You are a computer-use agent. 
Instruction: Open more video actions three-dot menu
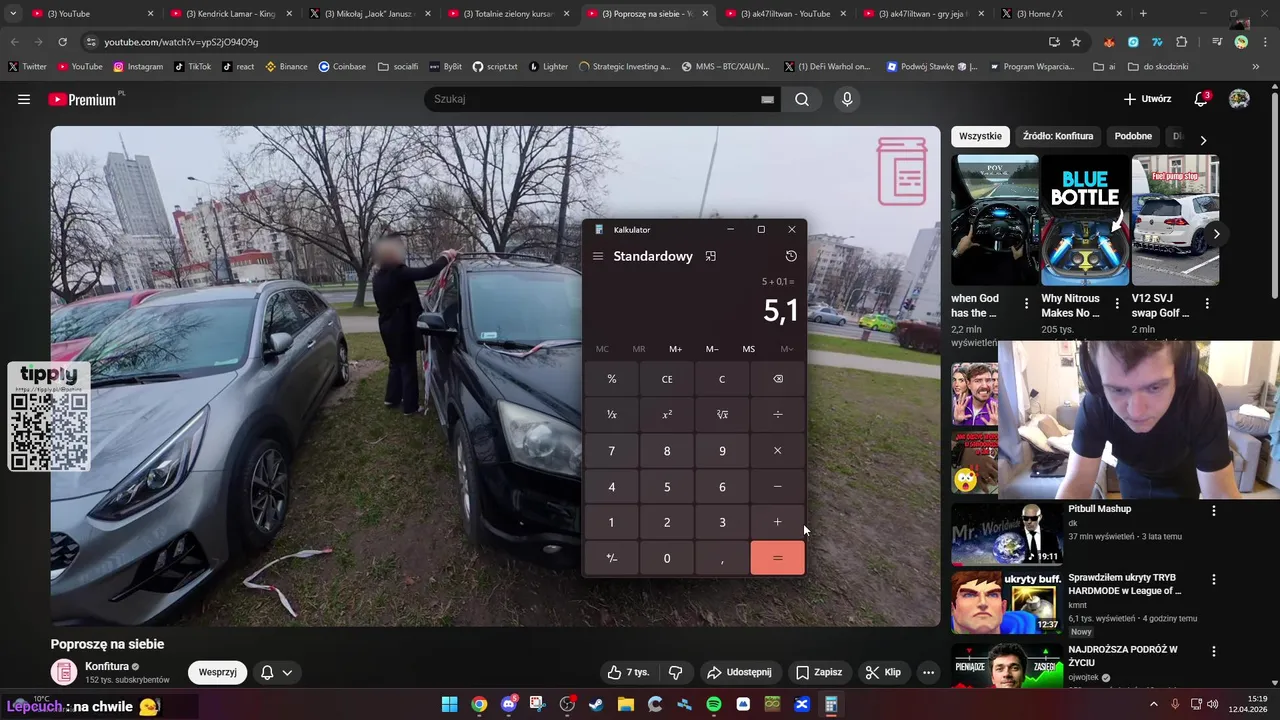coord(928,672)
